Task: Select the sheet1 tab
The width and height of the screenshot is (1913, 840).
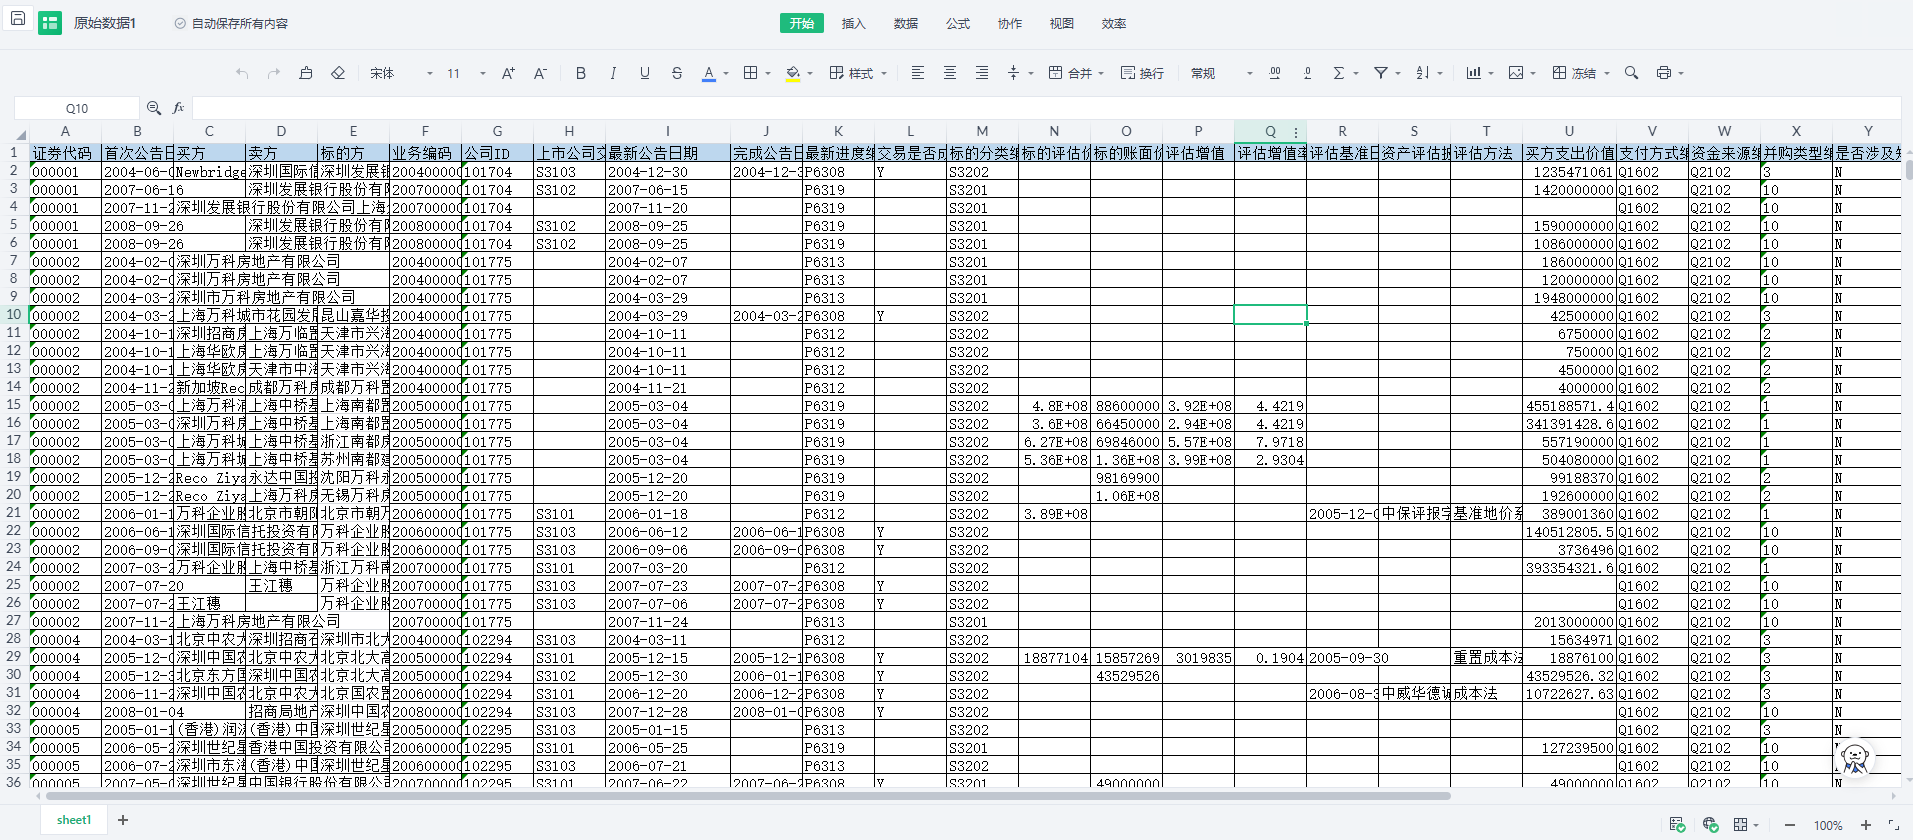Action: (x=74, y=820)
